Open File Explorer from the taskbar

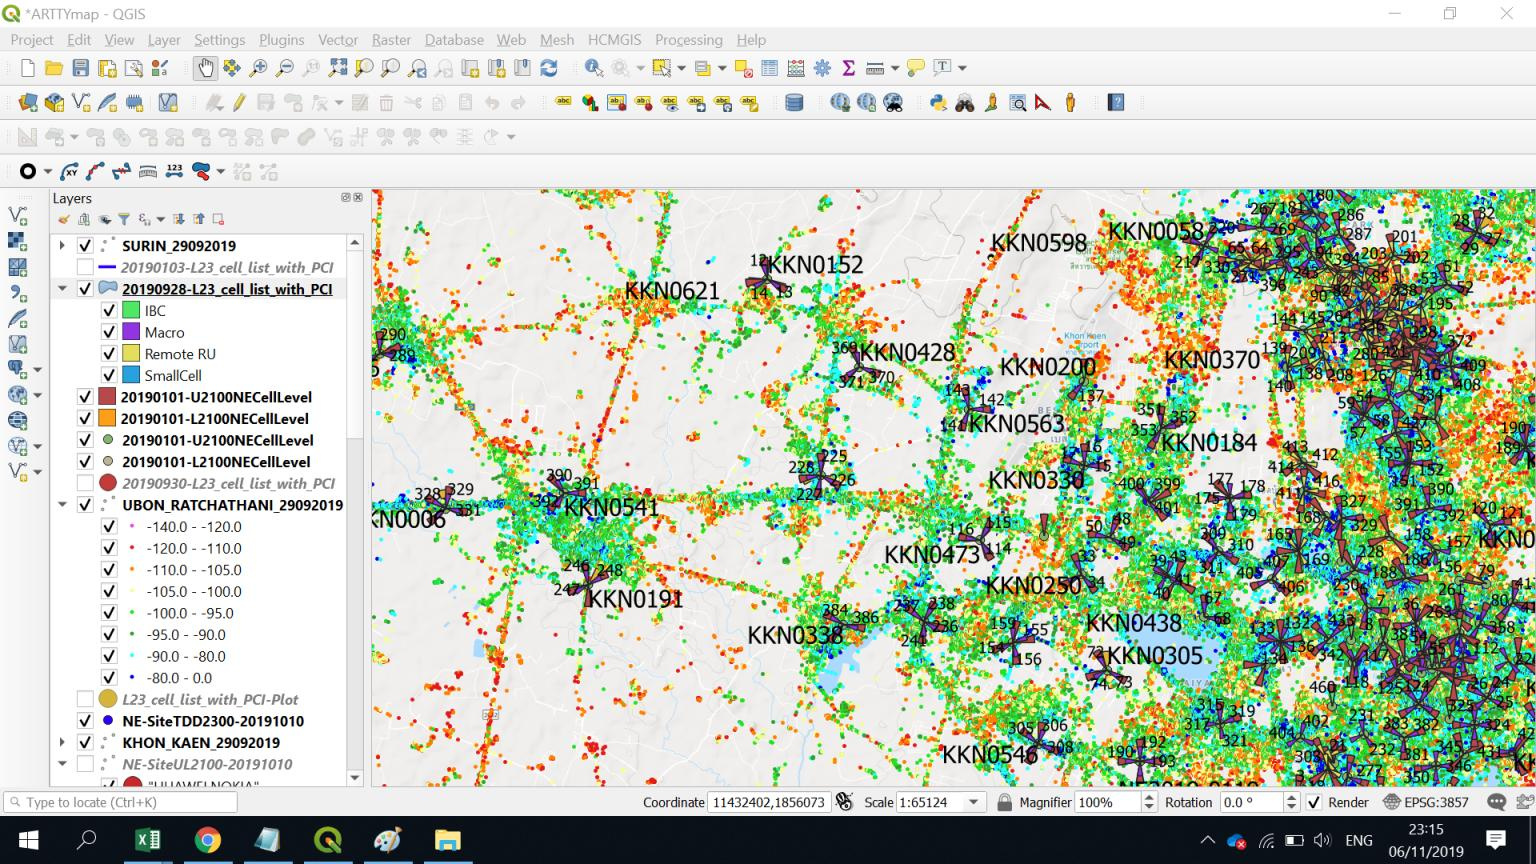[x=447, y=840]
